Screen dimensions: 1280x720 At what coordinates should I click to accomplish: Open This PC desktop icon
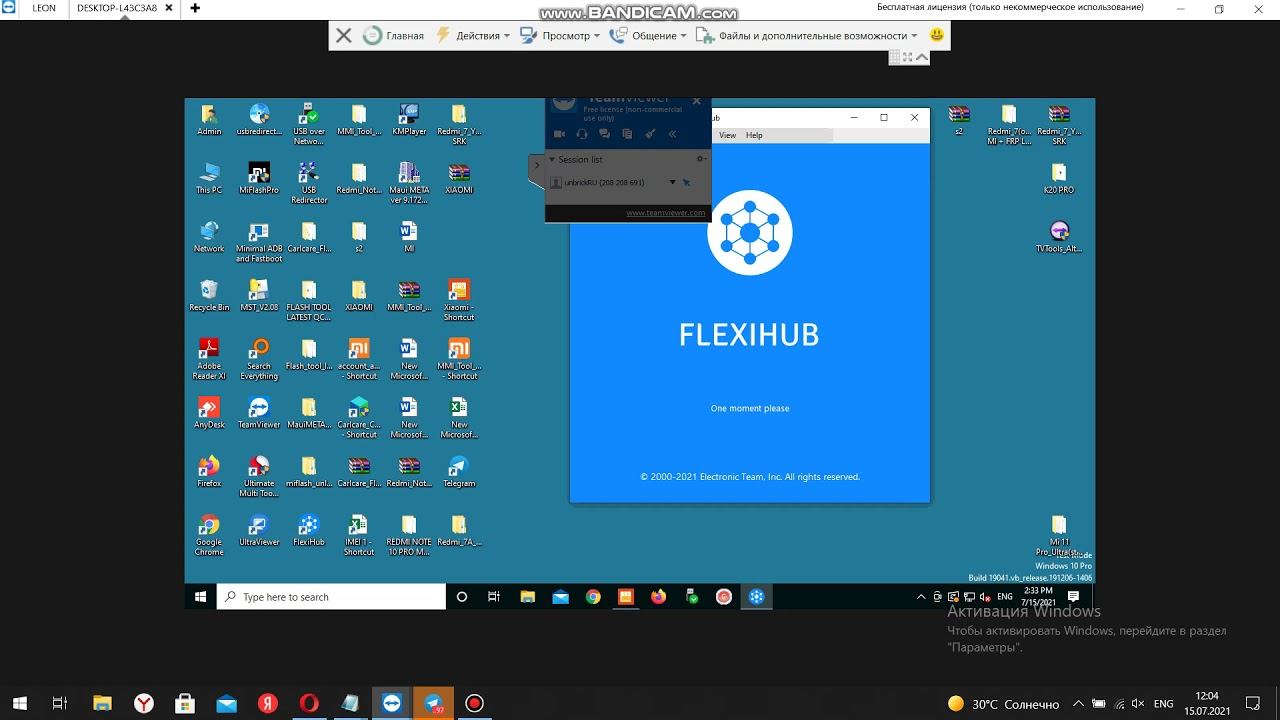pyautogui.click(x=209, y=178)
